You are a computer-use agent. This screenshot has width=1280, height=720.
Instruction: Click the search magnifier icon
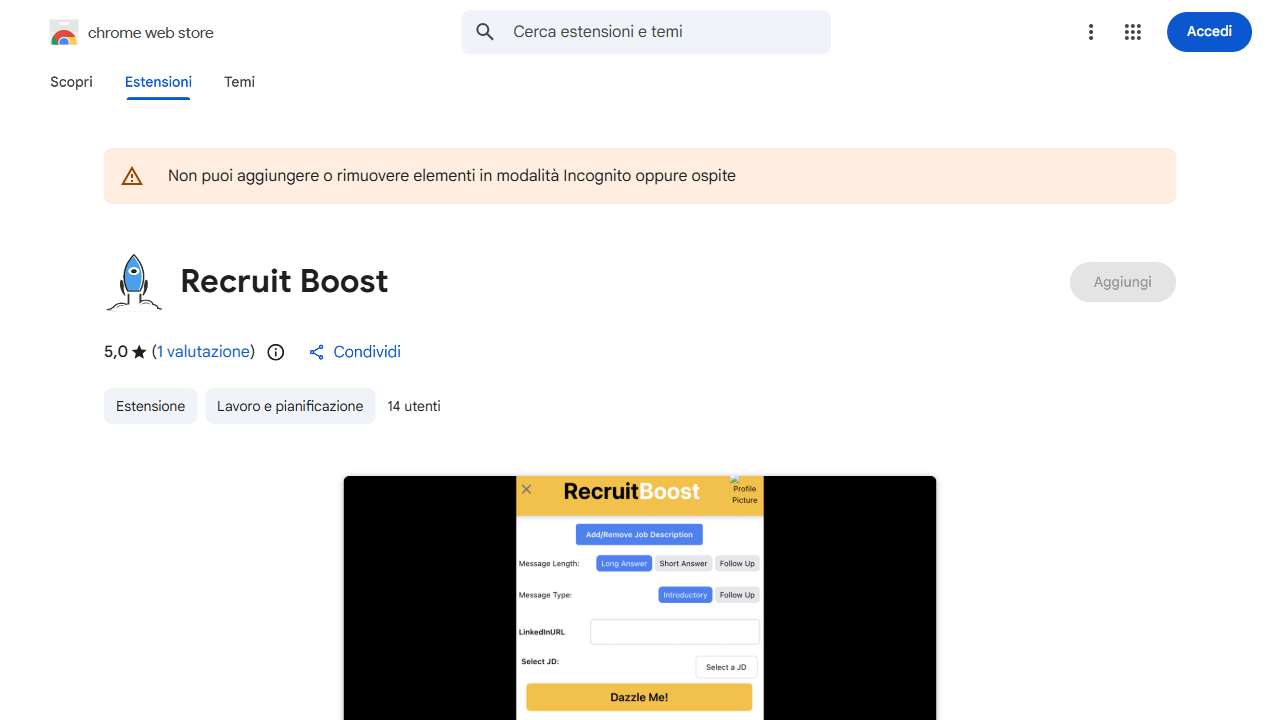click(484, 31)
